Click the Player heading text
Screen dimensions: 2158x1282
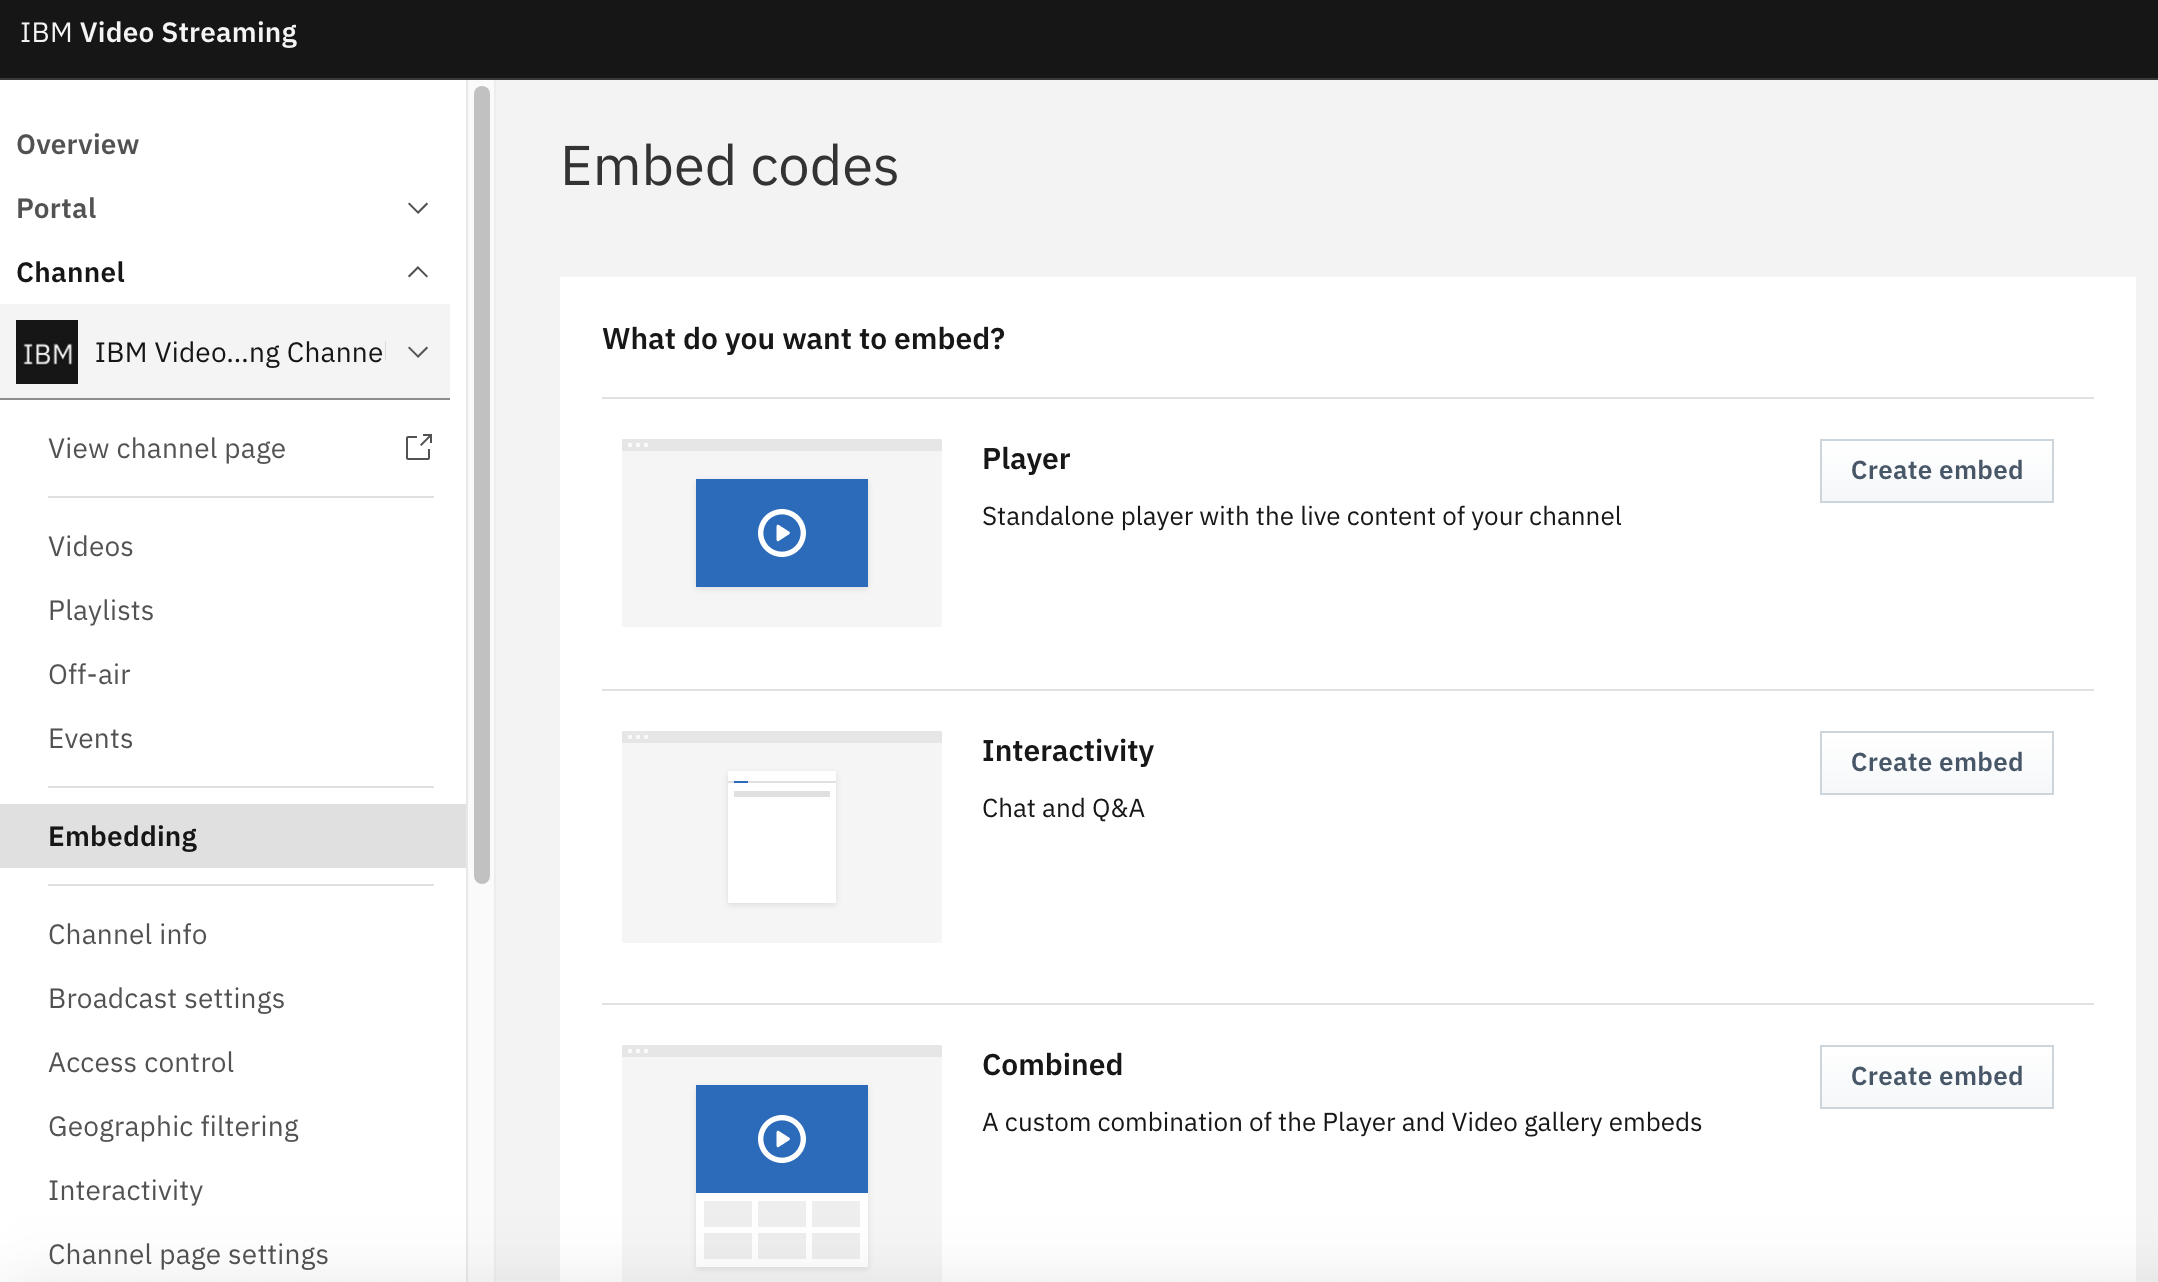pyautogui.click(x=1026, y=459)
